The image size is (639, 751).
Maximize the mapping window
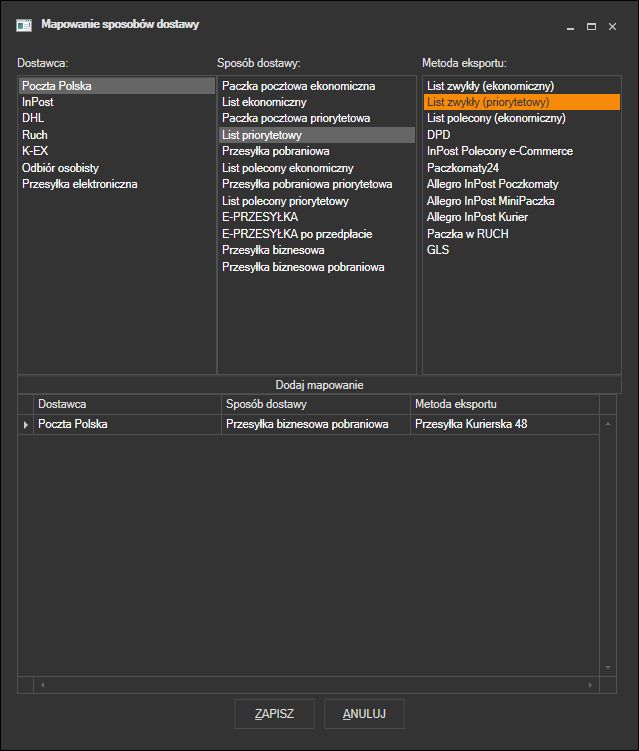point(592,27)
